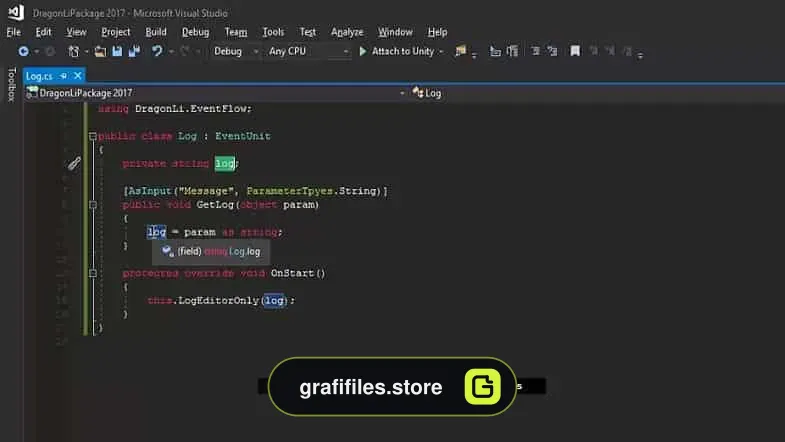Click the Navigate Backward arrow icon

[23, 51]
